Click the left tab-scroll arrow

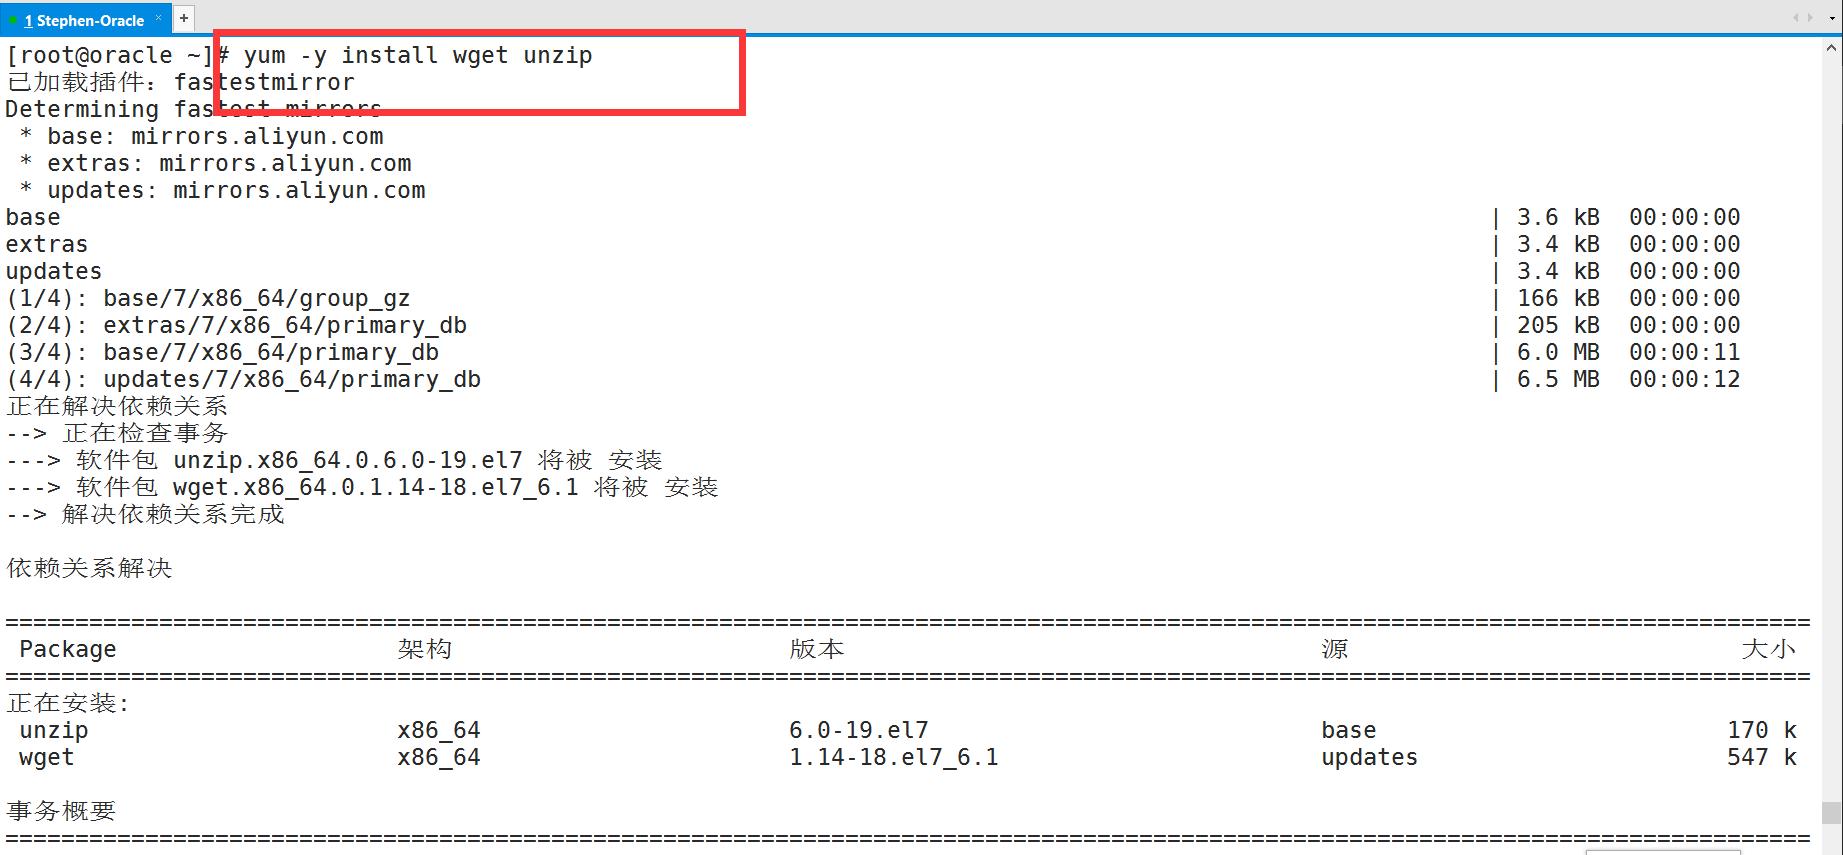pos(1796,18)
